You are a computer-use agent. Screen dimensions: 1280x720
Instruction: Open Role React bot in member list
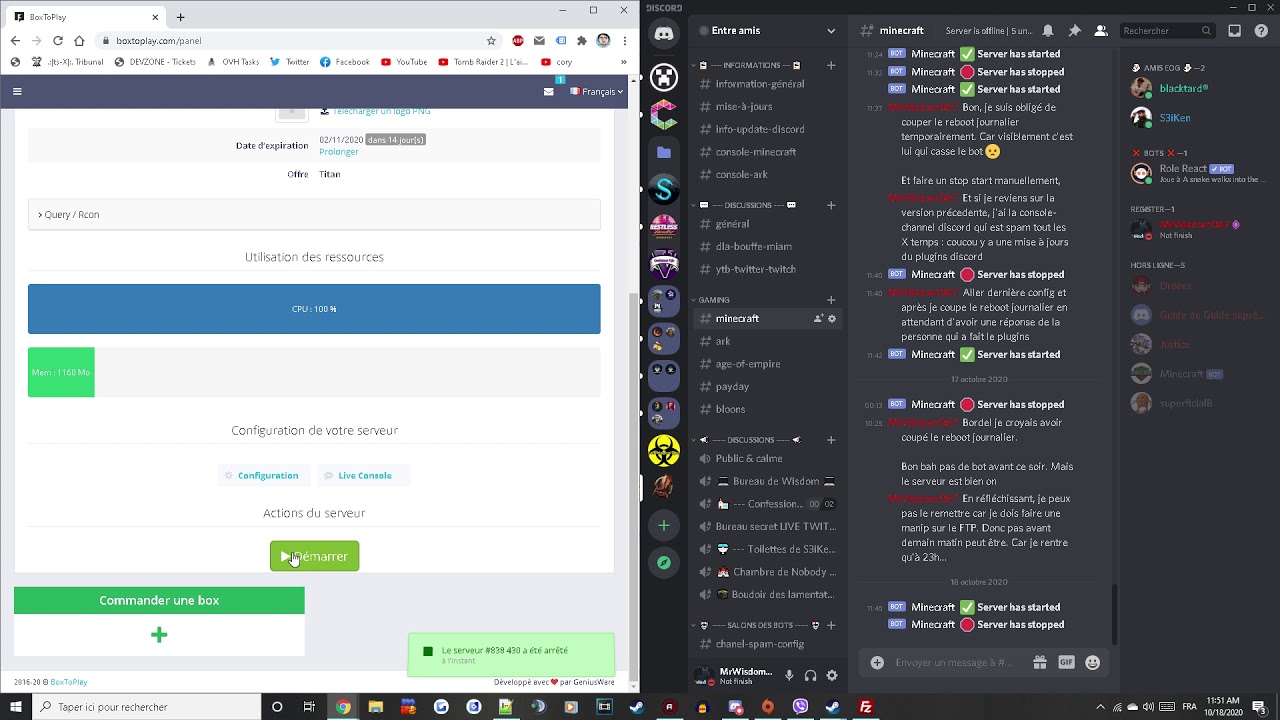(1198, 174)
